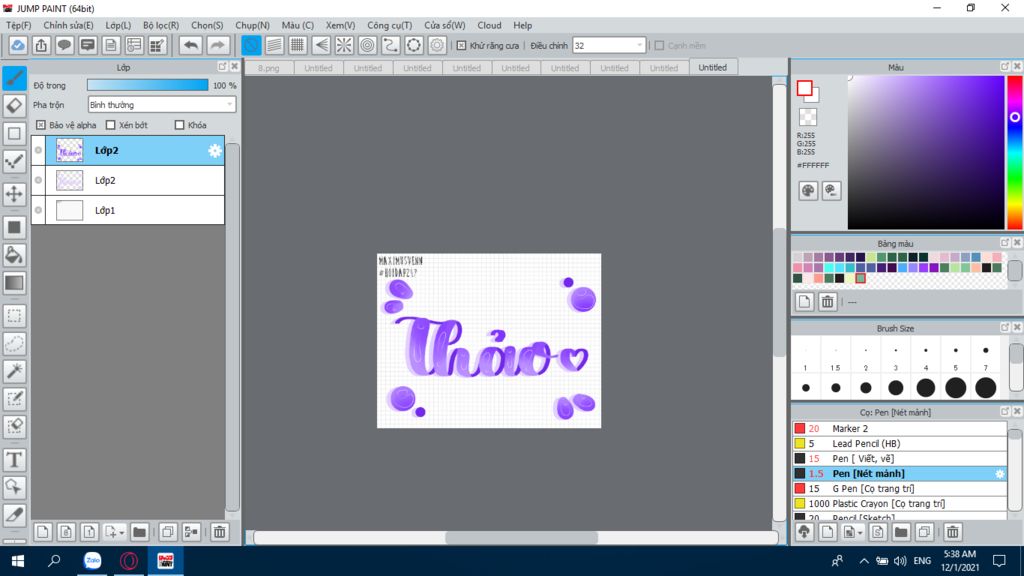Toggle Khóa checkbox
The width and height of the screenshot is (1024, 576).
pos(180,125)
